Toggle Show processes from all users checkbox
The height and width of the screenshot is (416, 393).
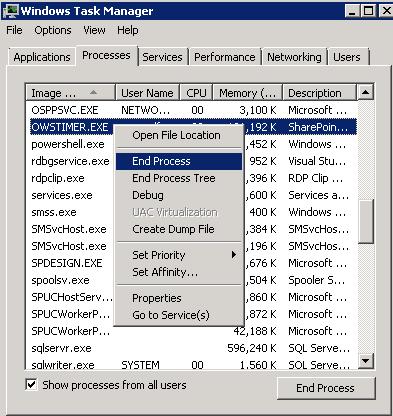pyautogui.click(x=31, y=385)
